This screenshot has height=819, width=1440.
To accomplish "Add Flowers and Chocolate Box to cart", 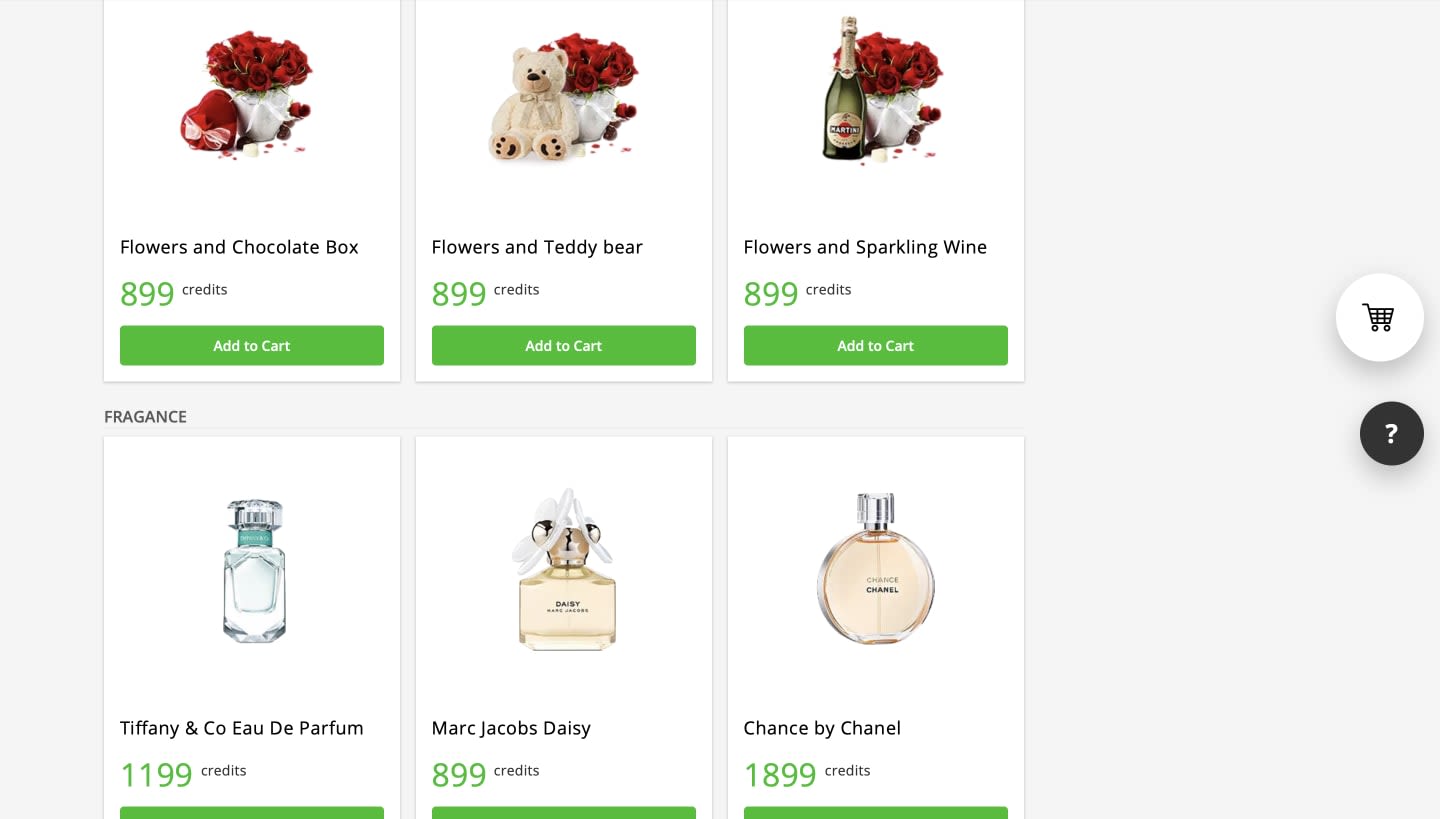I will click(x=252, y=345).
